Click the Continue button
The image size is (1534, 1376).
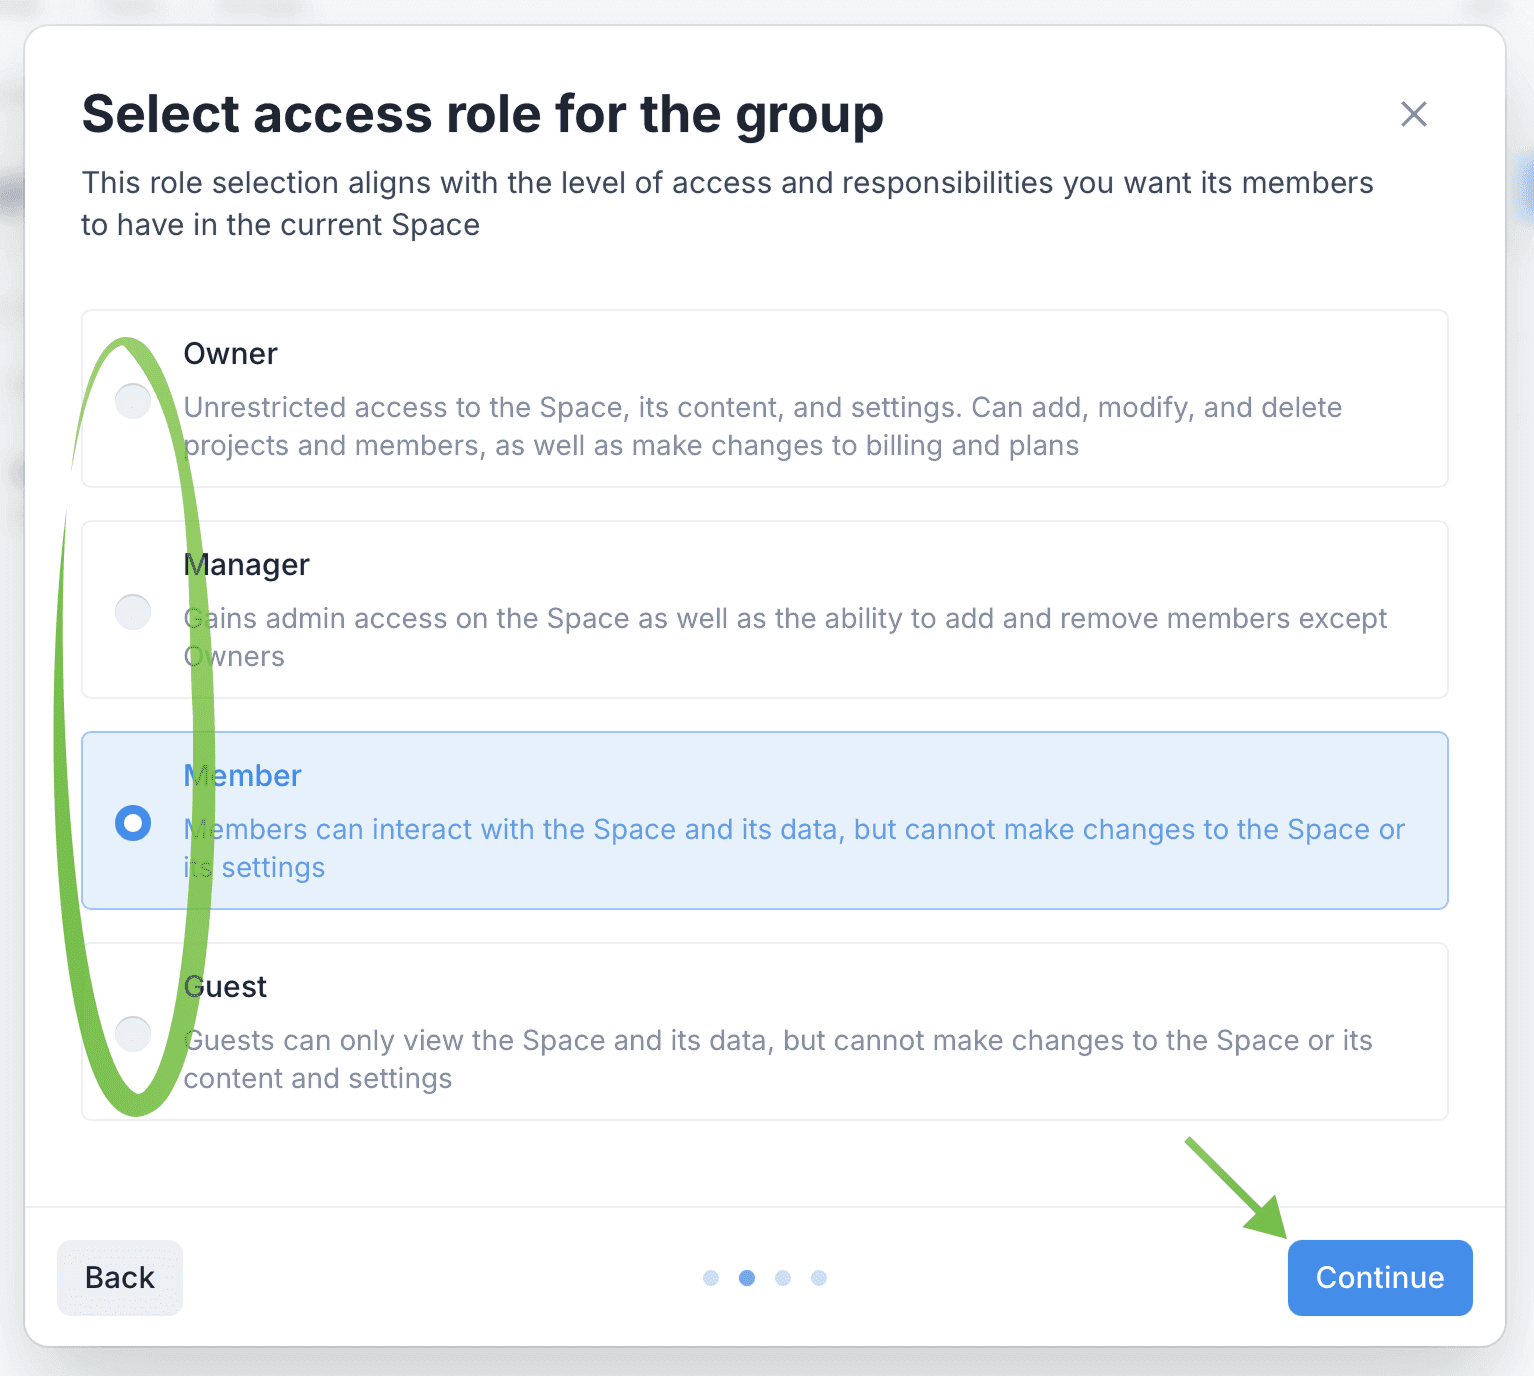pyautogui.click(x=1379, y=1277)
